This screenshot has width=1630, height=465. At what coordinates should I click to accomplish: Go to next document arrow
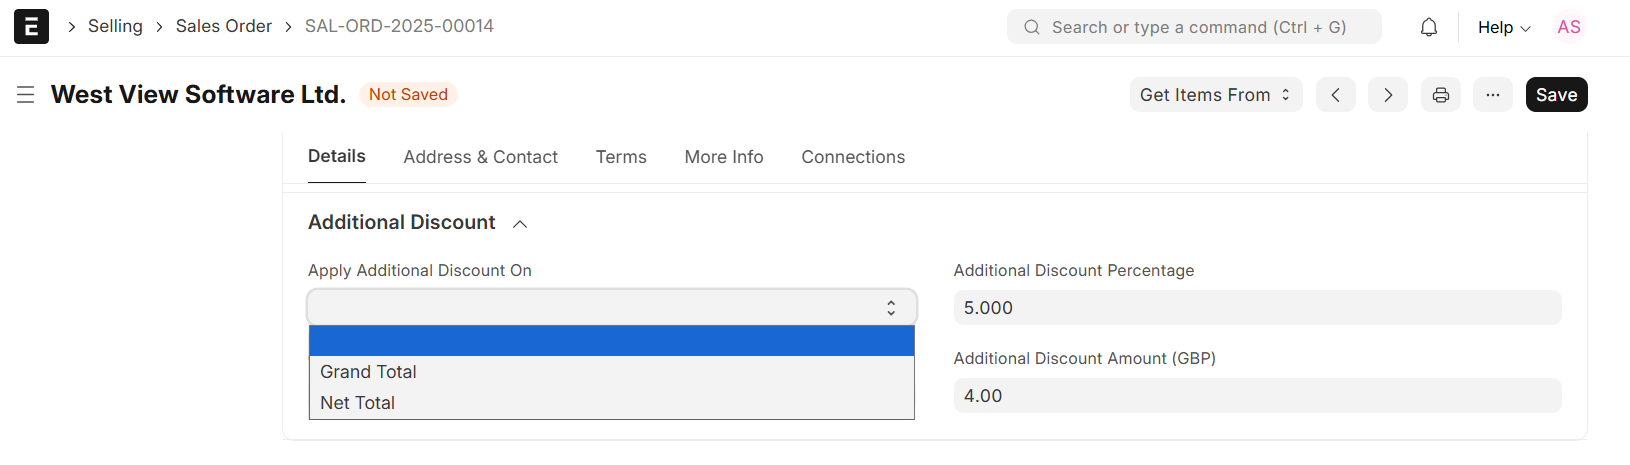click(1388, 95)
